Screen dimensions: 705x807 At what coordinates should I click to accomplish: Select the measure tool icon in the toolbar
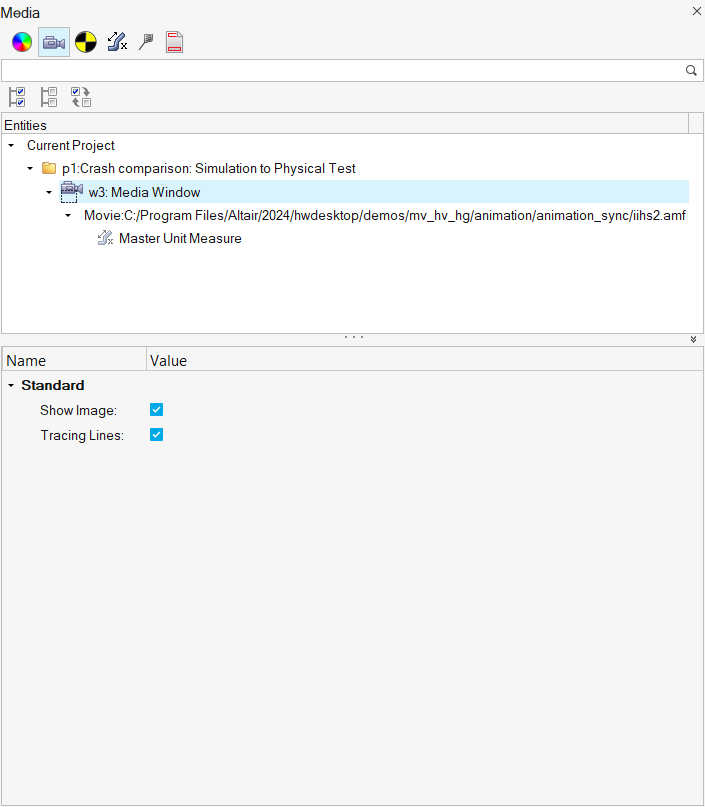pos(117,42)
